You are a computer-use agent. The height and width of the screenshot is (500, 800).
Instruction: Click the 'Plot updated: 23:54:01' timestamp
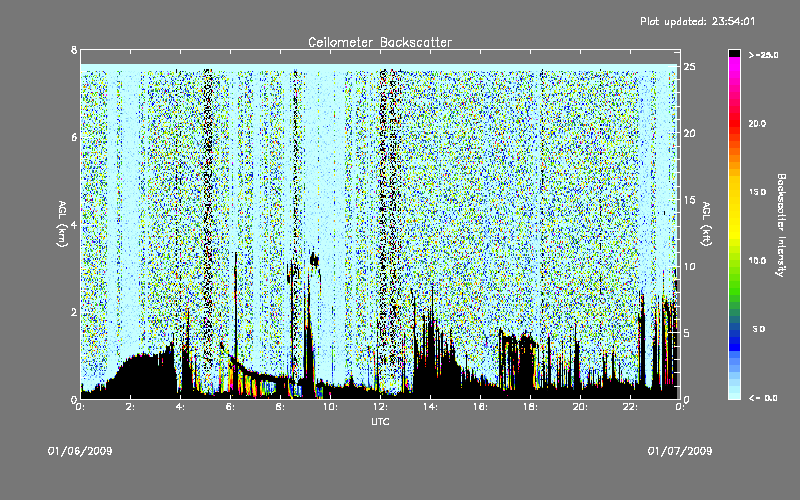pos(697,21)
